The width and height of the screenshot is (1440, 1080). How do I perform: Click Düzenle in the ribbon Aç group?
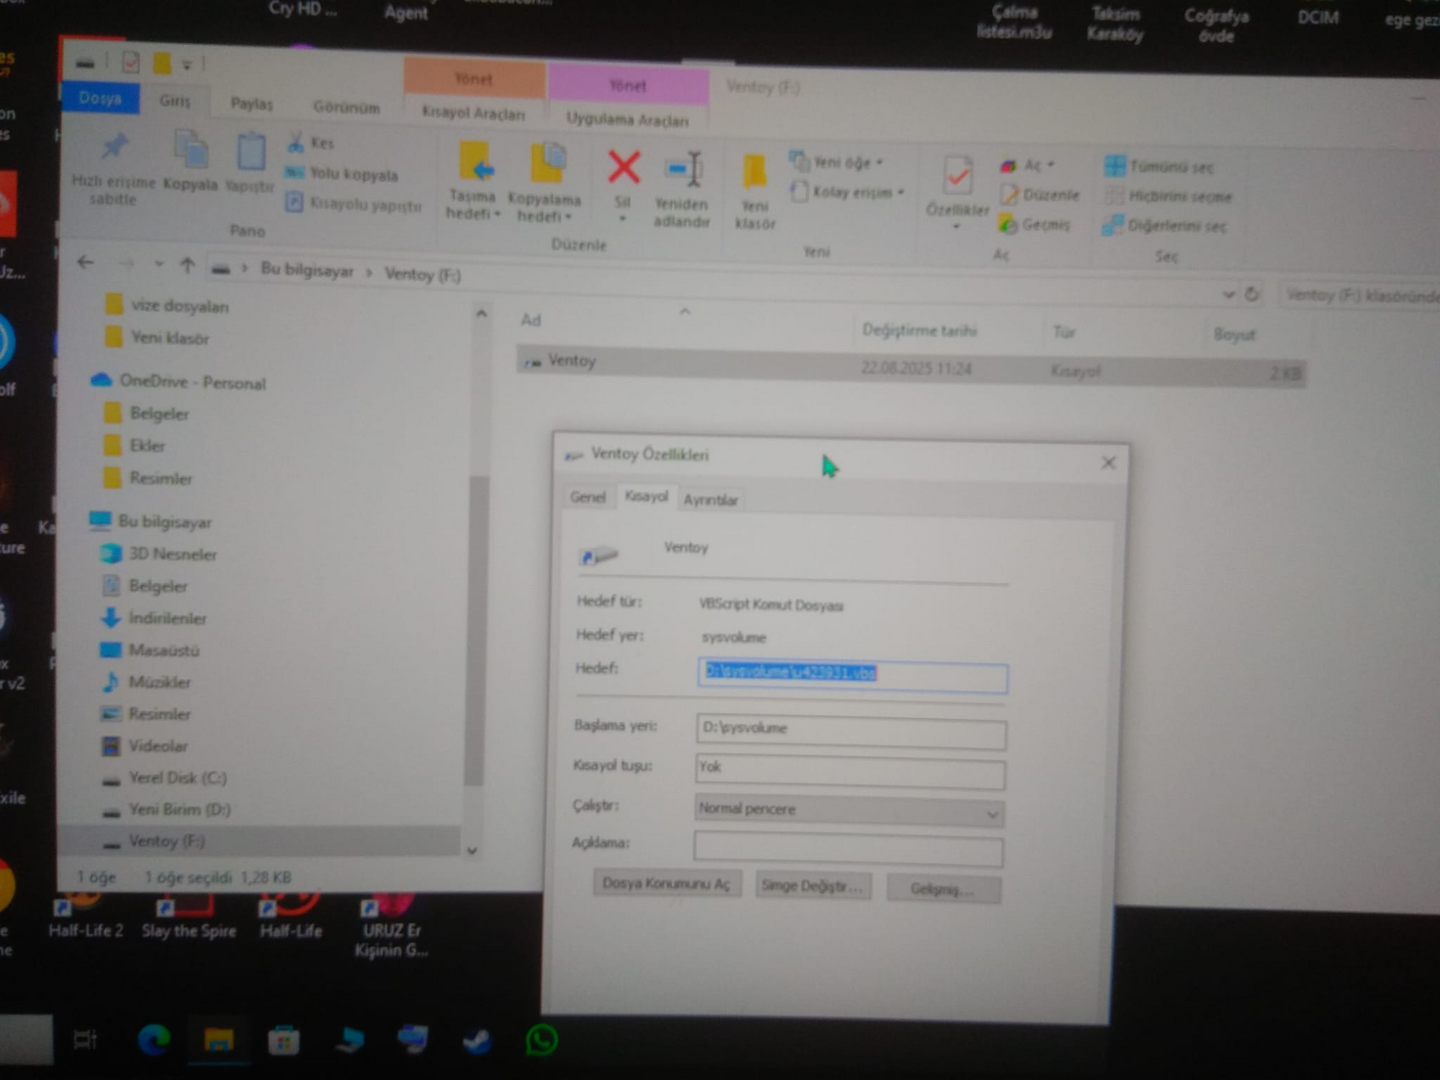[1040, 195]
